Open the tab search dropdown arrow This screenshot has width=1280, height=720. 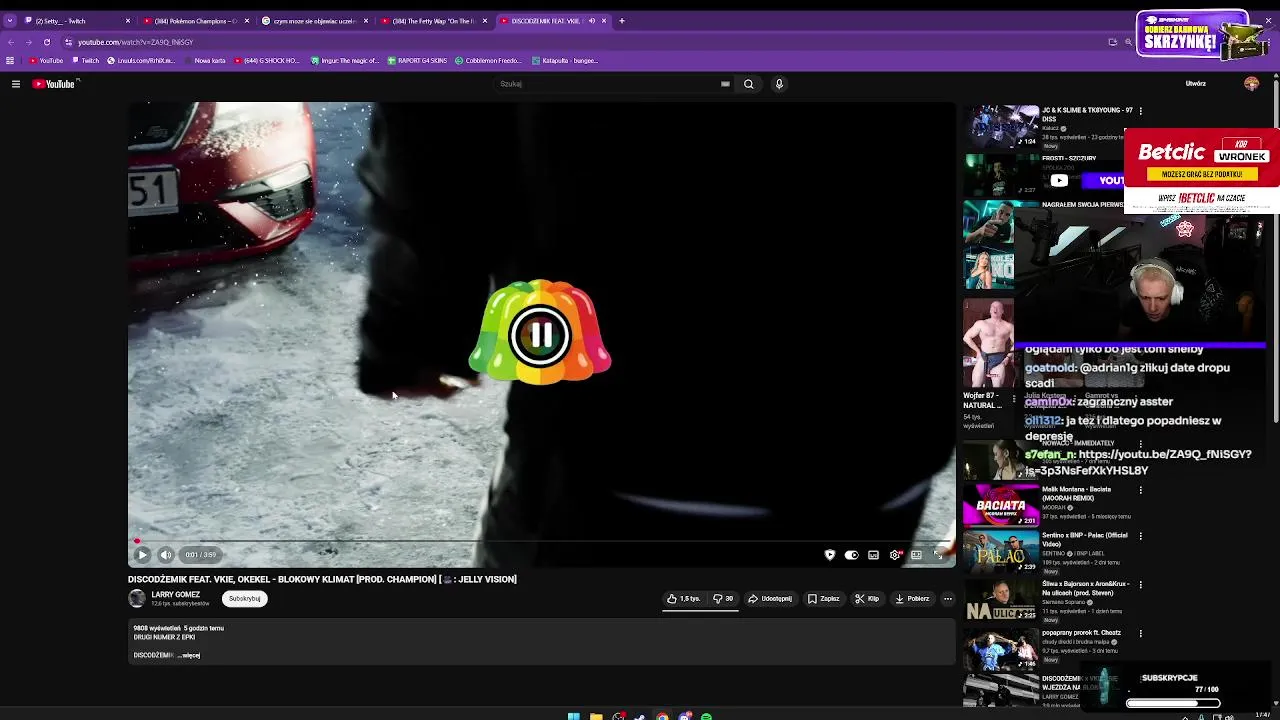(9, 21)
